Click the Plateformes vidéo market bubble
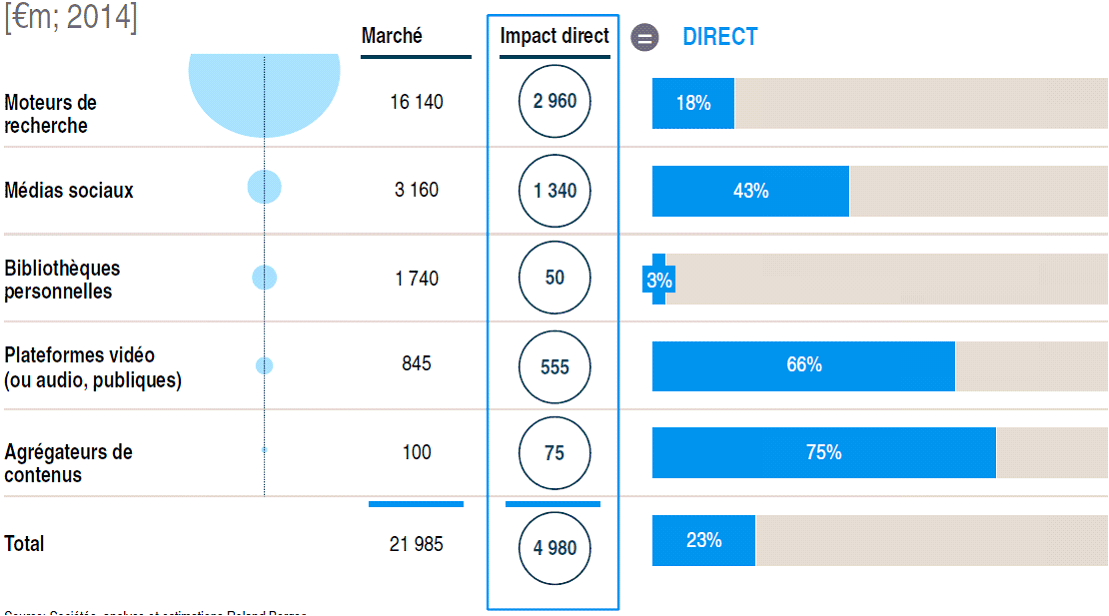This screenshot has width=1109, height=616. pyautogui.click(x=264, y=366)
